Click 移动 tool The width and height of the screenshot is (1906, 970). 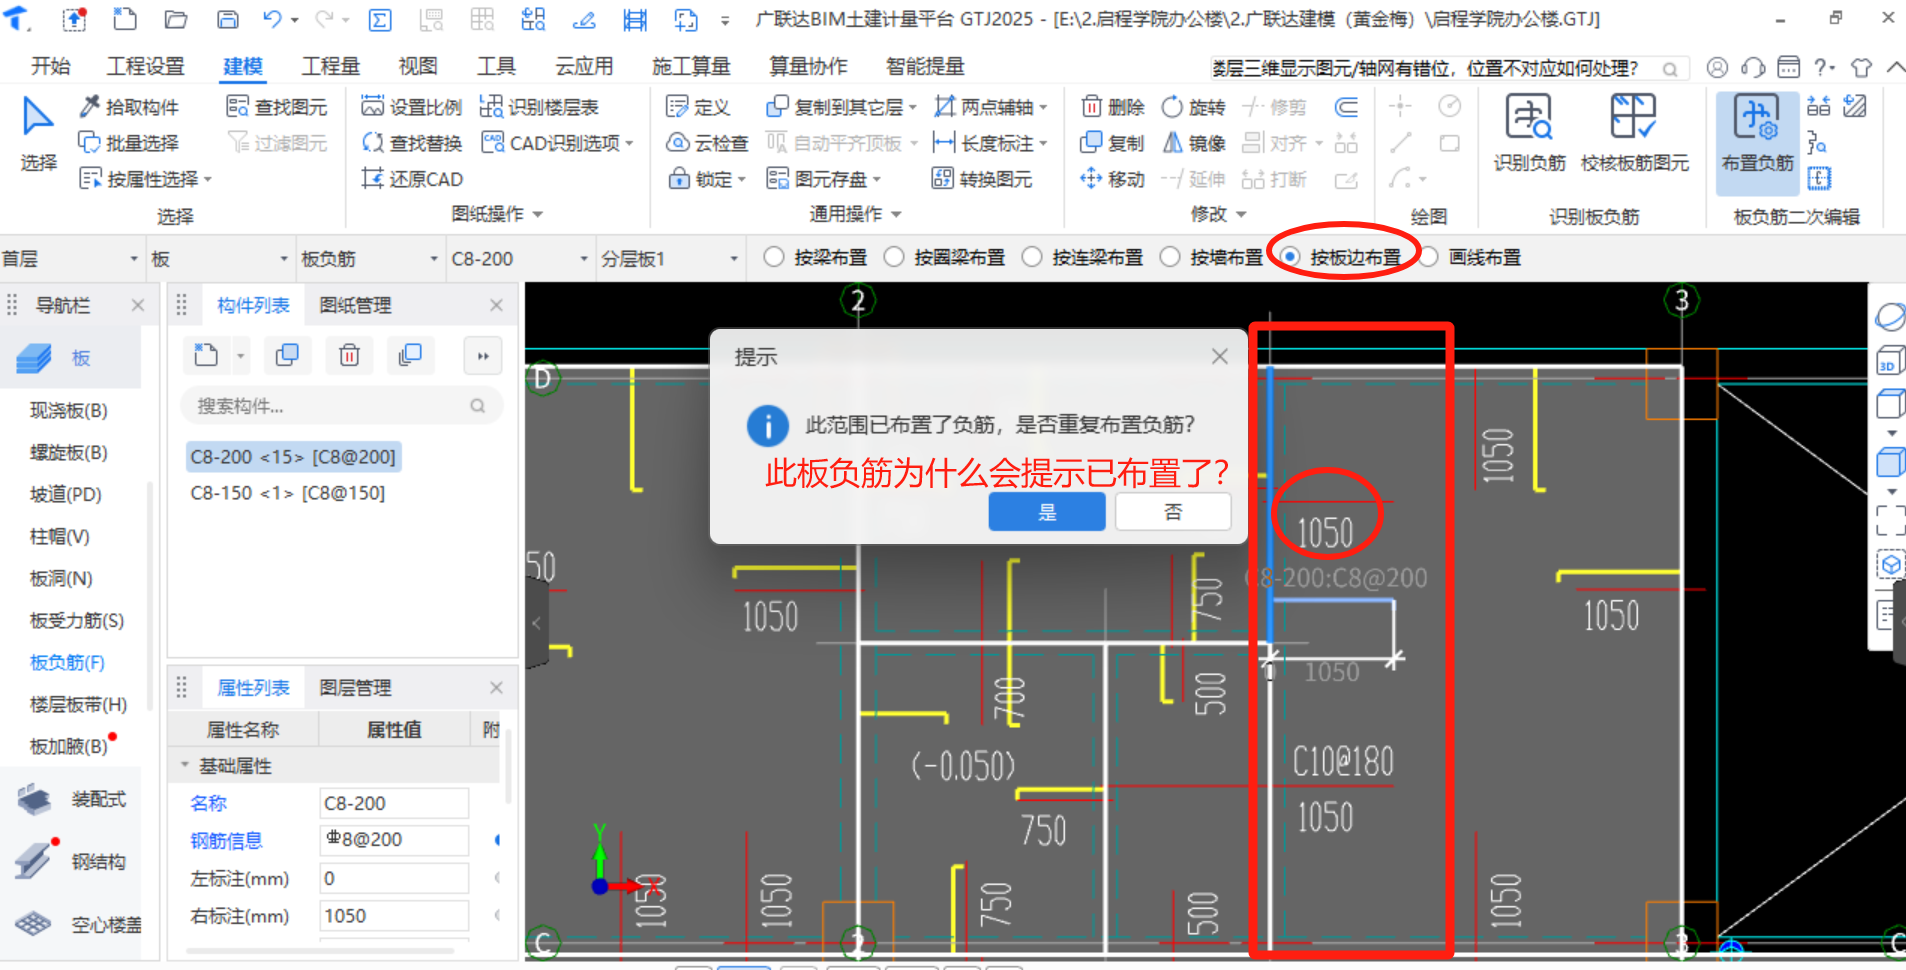point(1113,179)
